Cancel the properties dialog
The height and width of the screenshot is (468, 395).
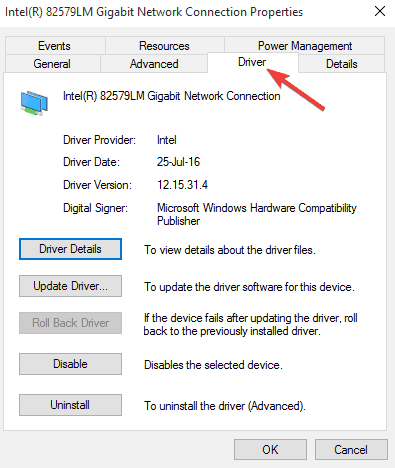click(x=351, y=450)
